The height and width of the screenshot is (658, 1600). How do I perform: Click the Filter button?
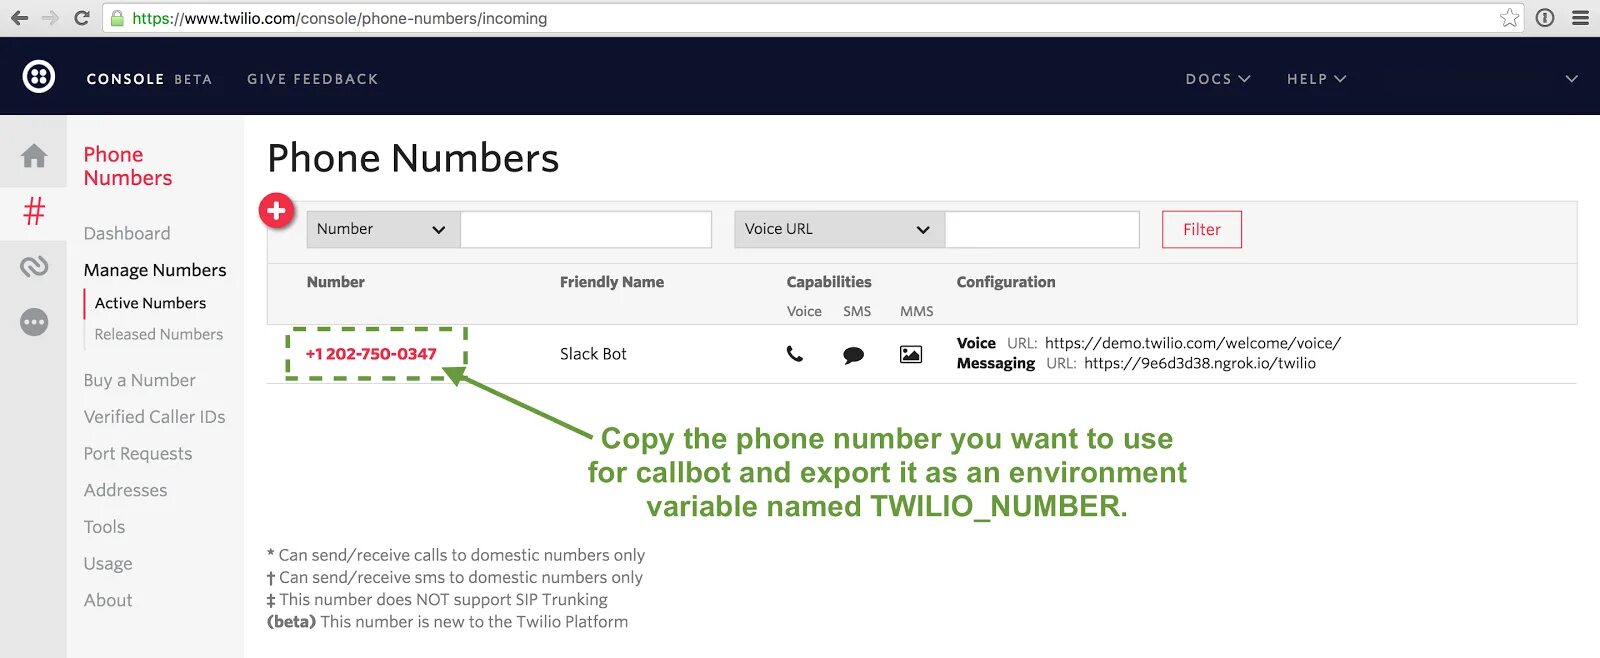pyautogui.click(x=1202, y=229)
